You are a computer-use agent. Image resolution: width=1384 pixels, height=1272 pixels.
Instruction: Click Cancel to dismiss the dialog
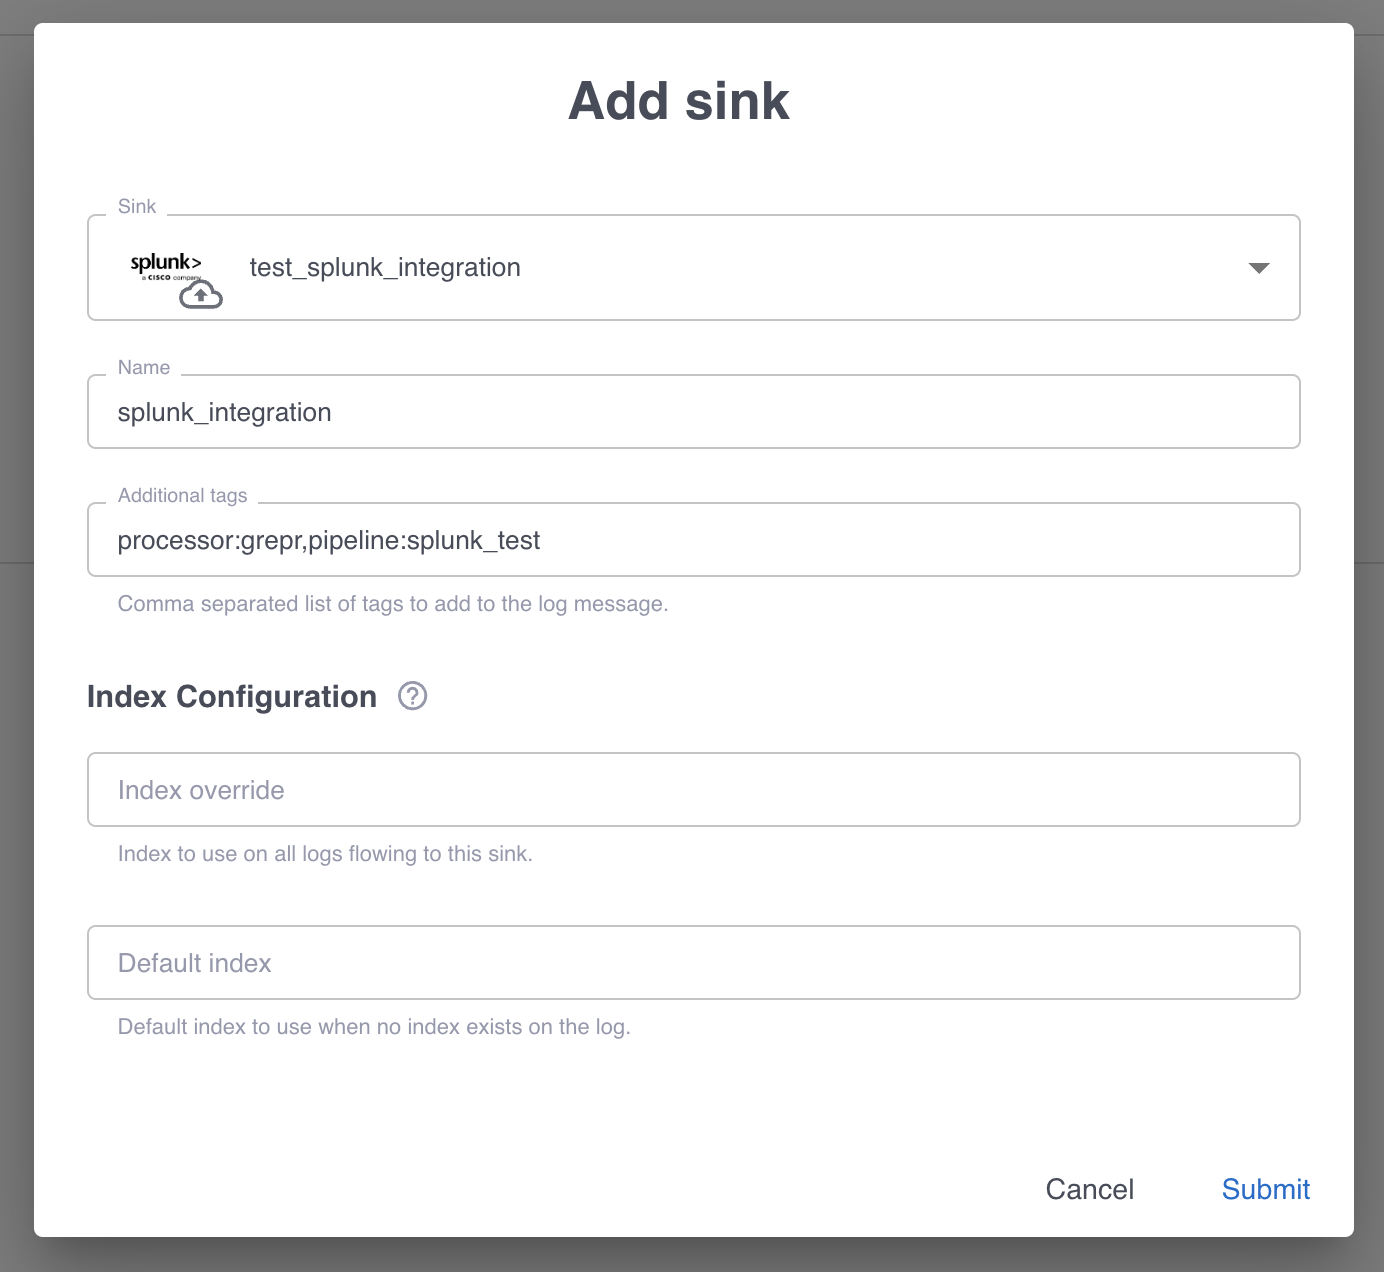(1089, 1189)
